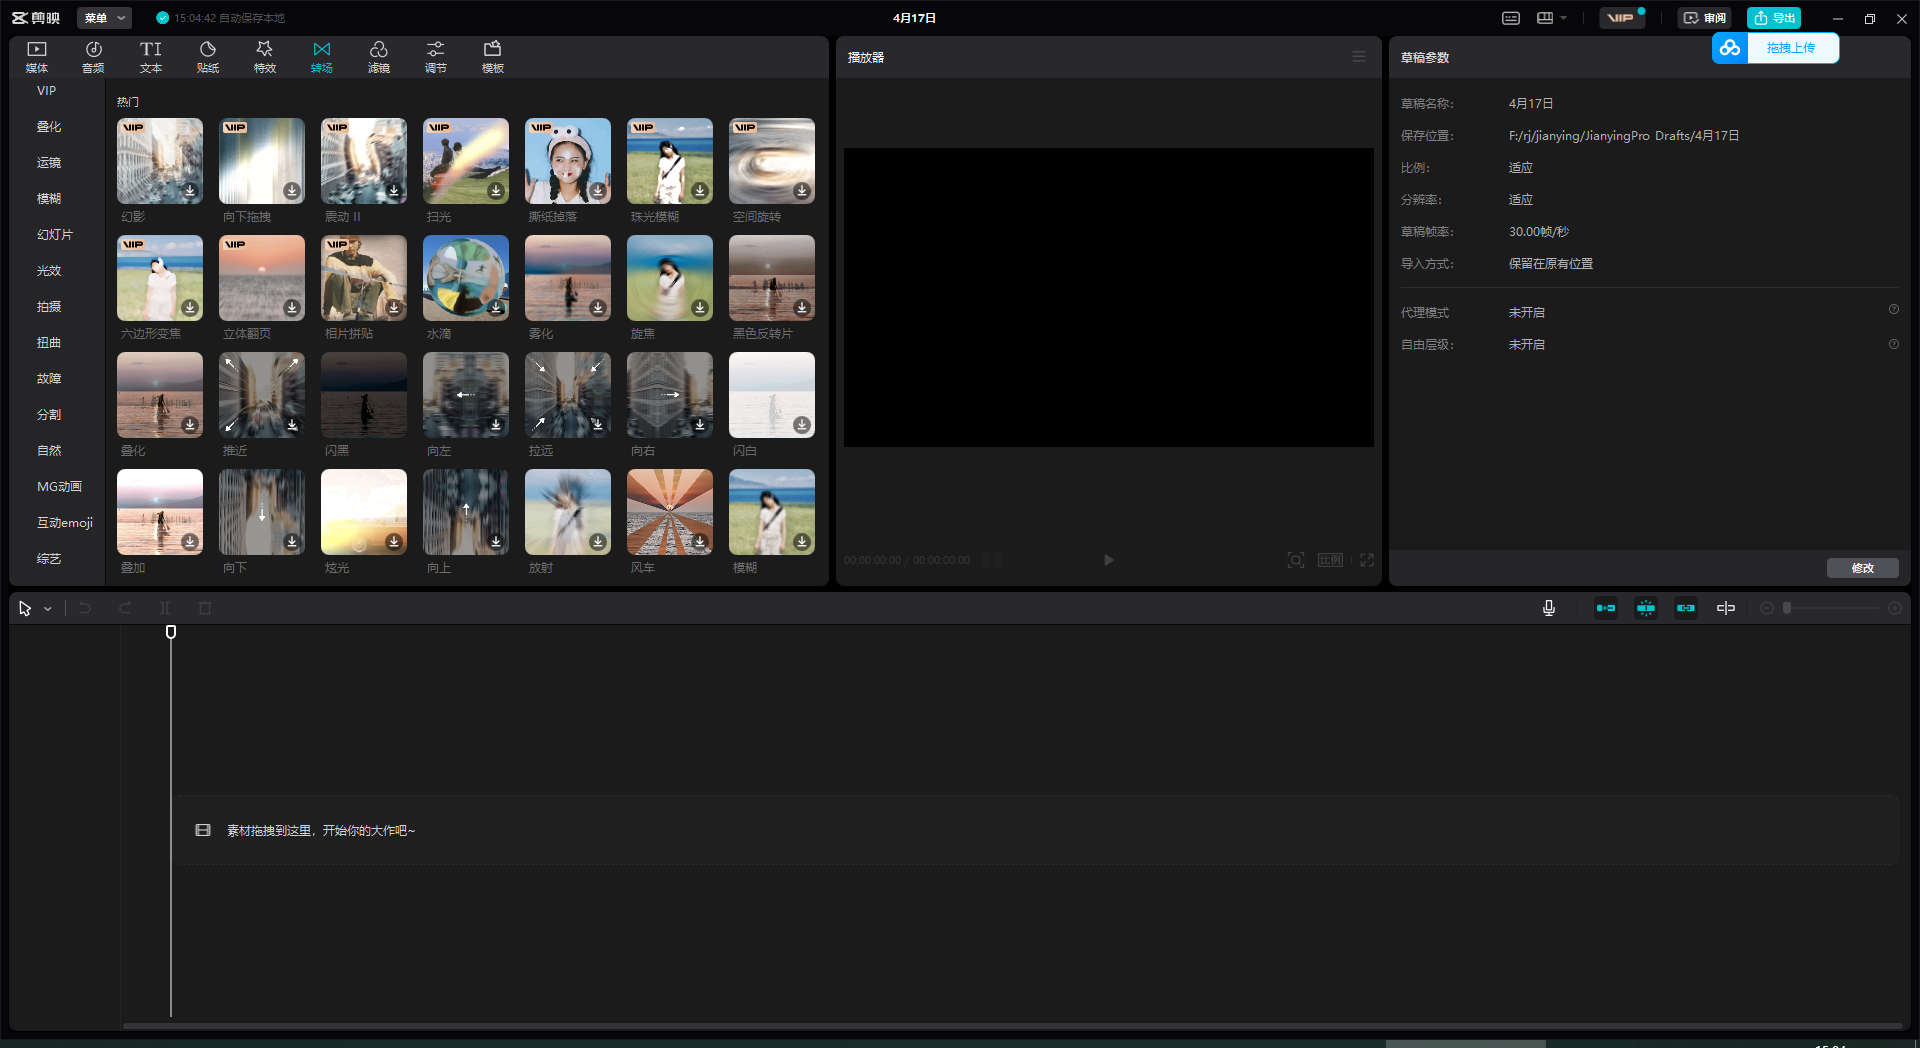Click the 修改 modify button
Viewport: 1920px width, 1048px height.
click(x=1862, y=568)
